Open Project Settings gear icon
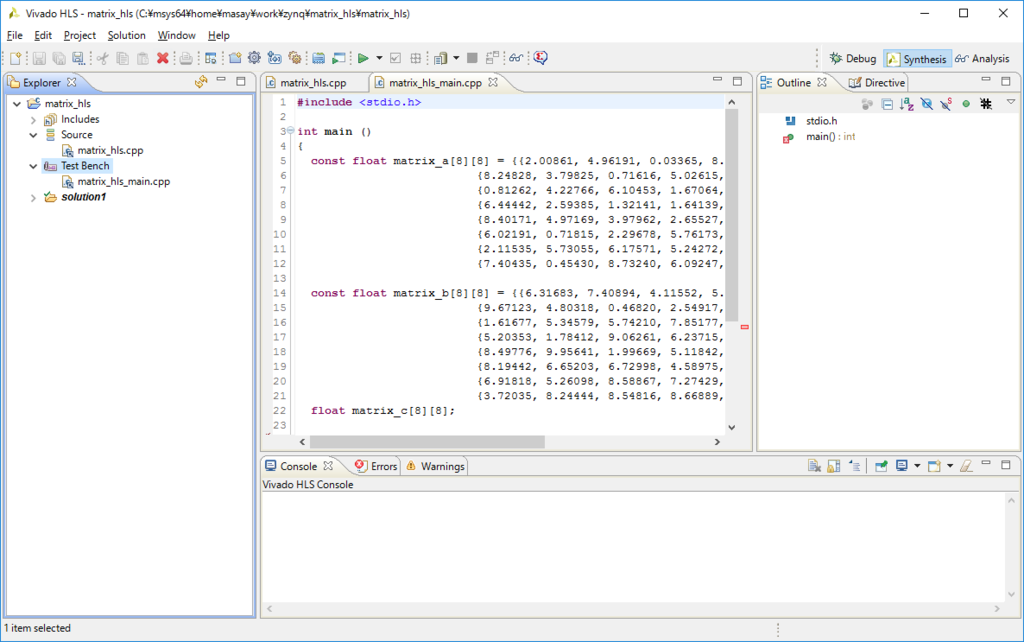The image size is (1024, 642). pos(254,58)
